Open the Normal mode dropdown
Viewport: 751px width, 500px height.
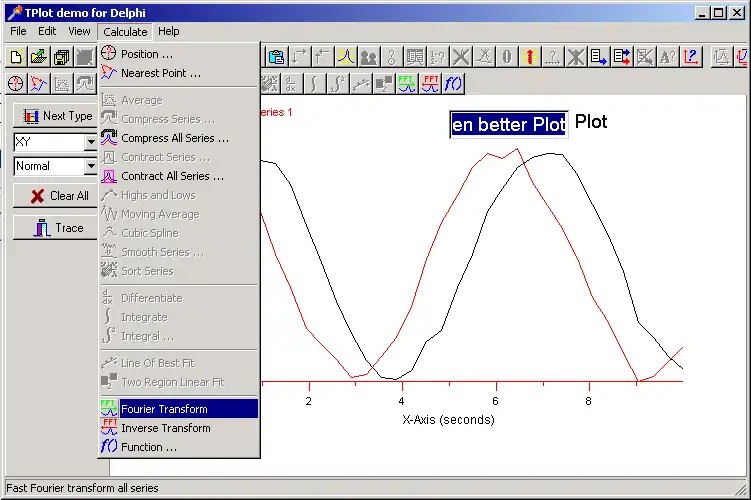point(91,166)
